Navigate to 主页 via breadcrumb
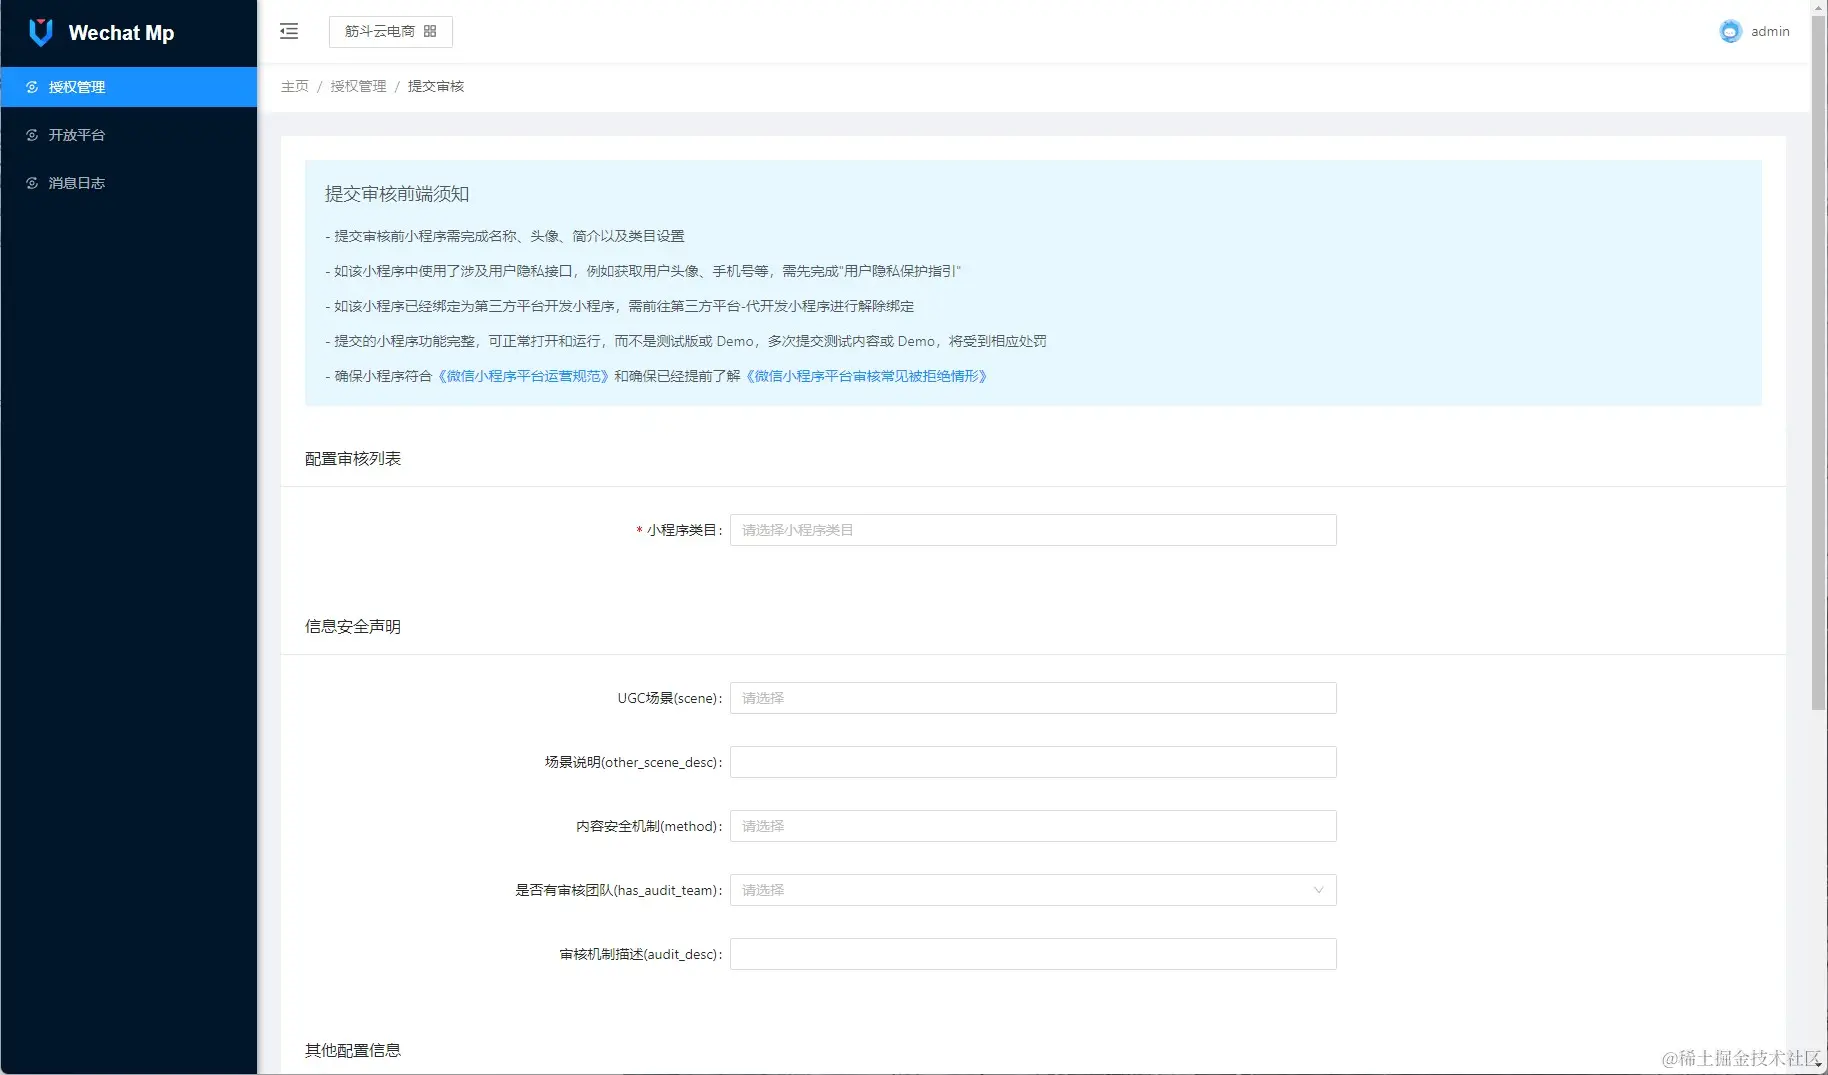This screenshot has height=1075, width=1828. tap(294, 86)
